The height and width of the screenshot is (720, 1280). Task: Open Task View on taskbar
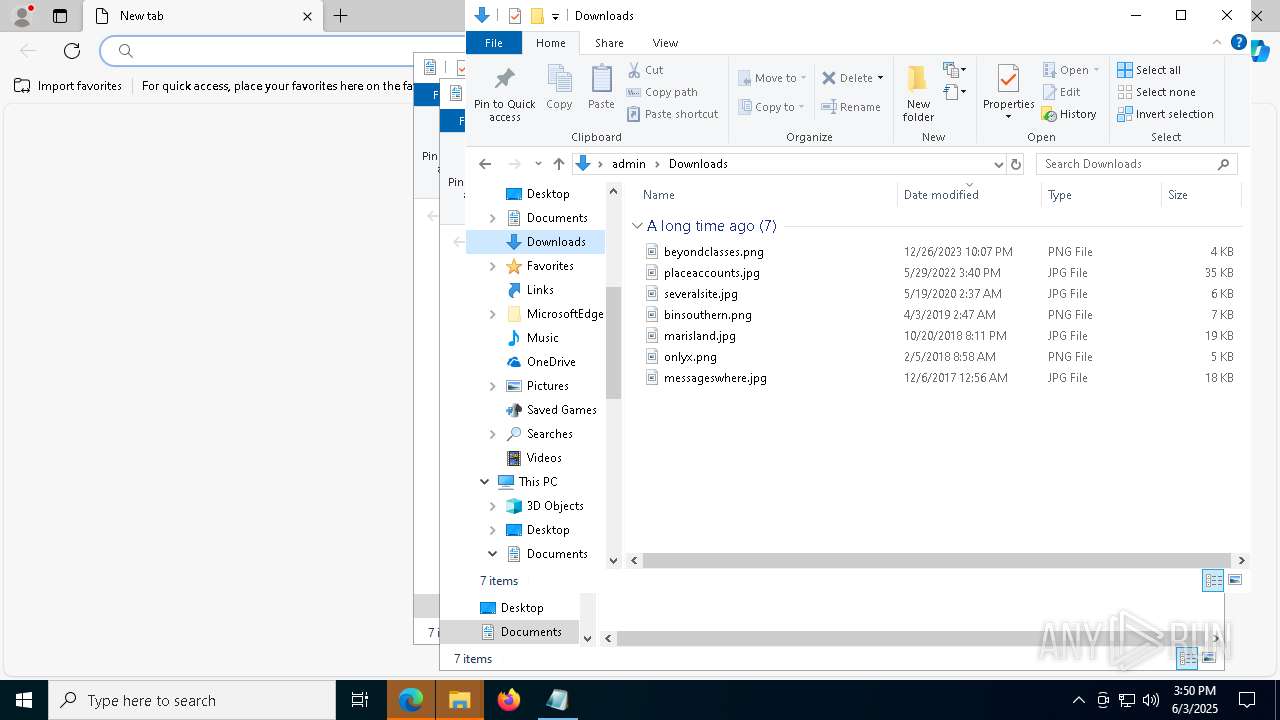tap(360, 700)
